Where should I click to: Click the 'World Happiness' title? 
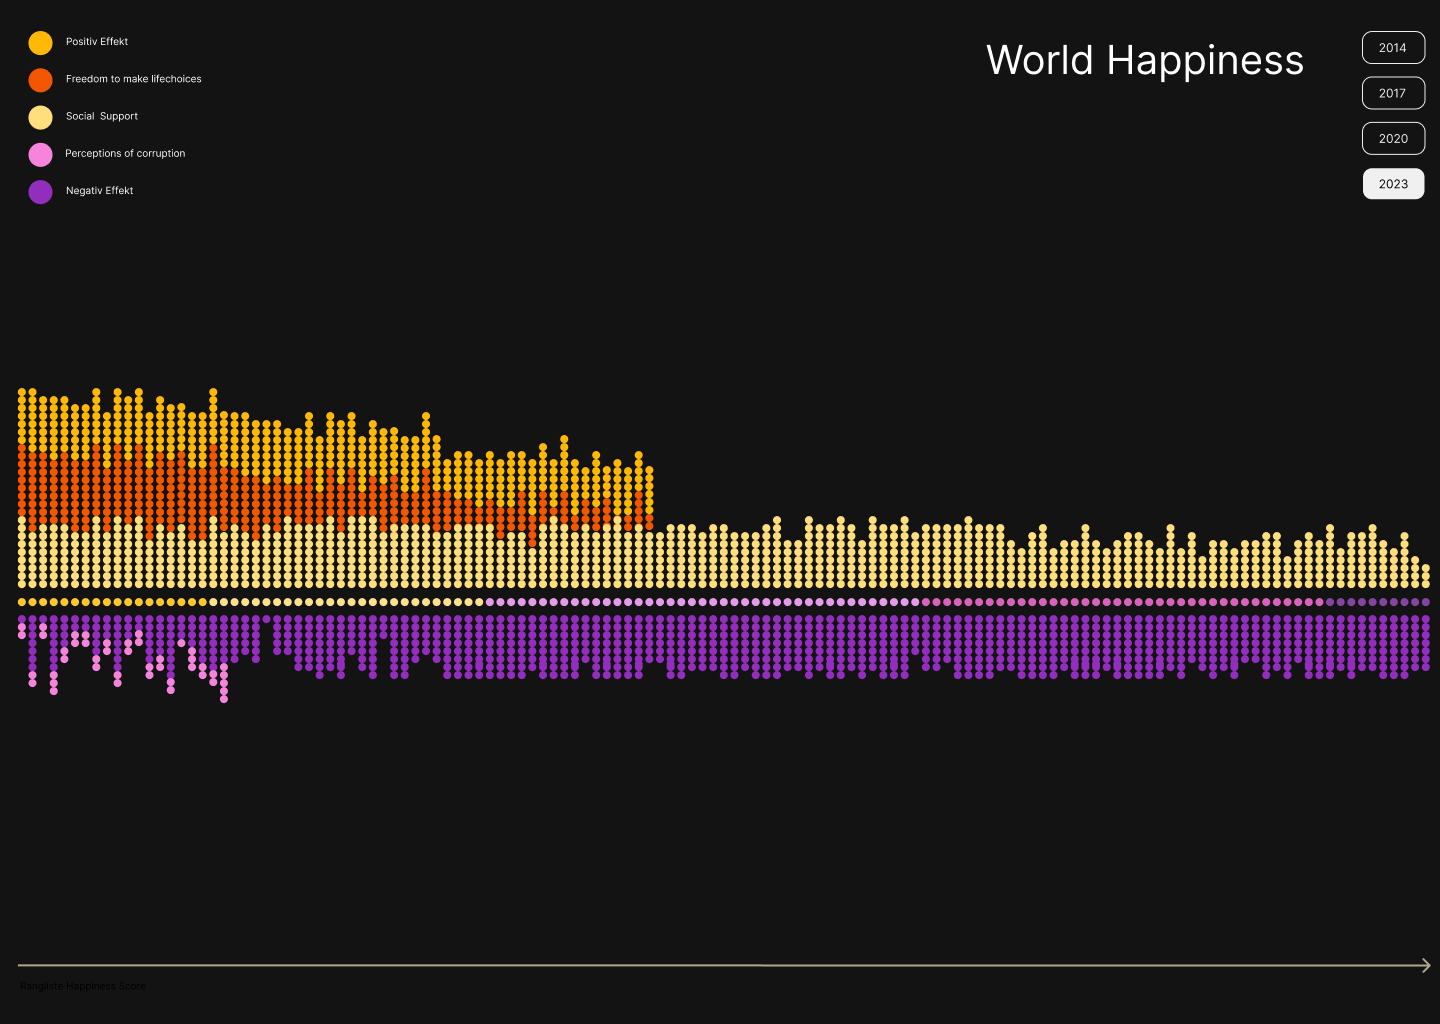pyautogui.click(x=1145, y=60)
